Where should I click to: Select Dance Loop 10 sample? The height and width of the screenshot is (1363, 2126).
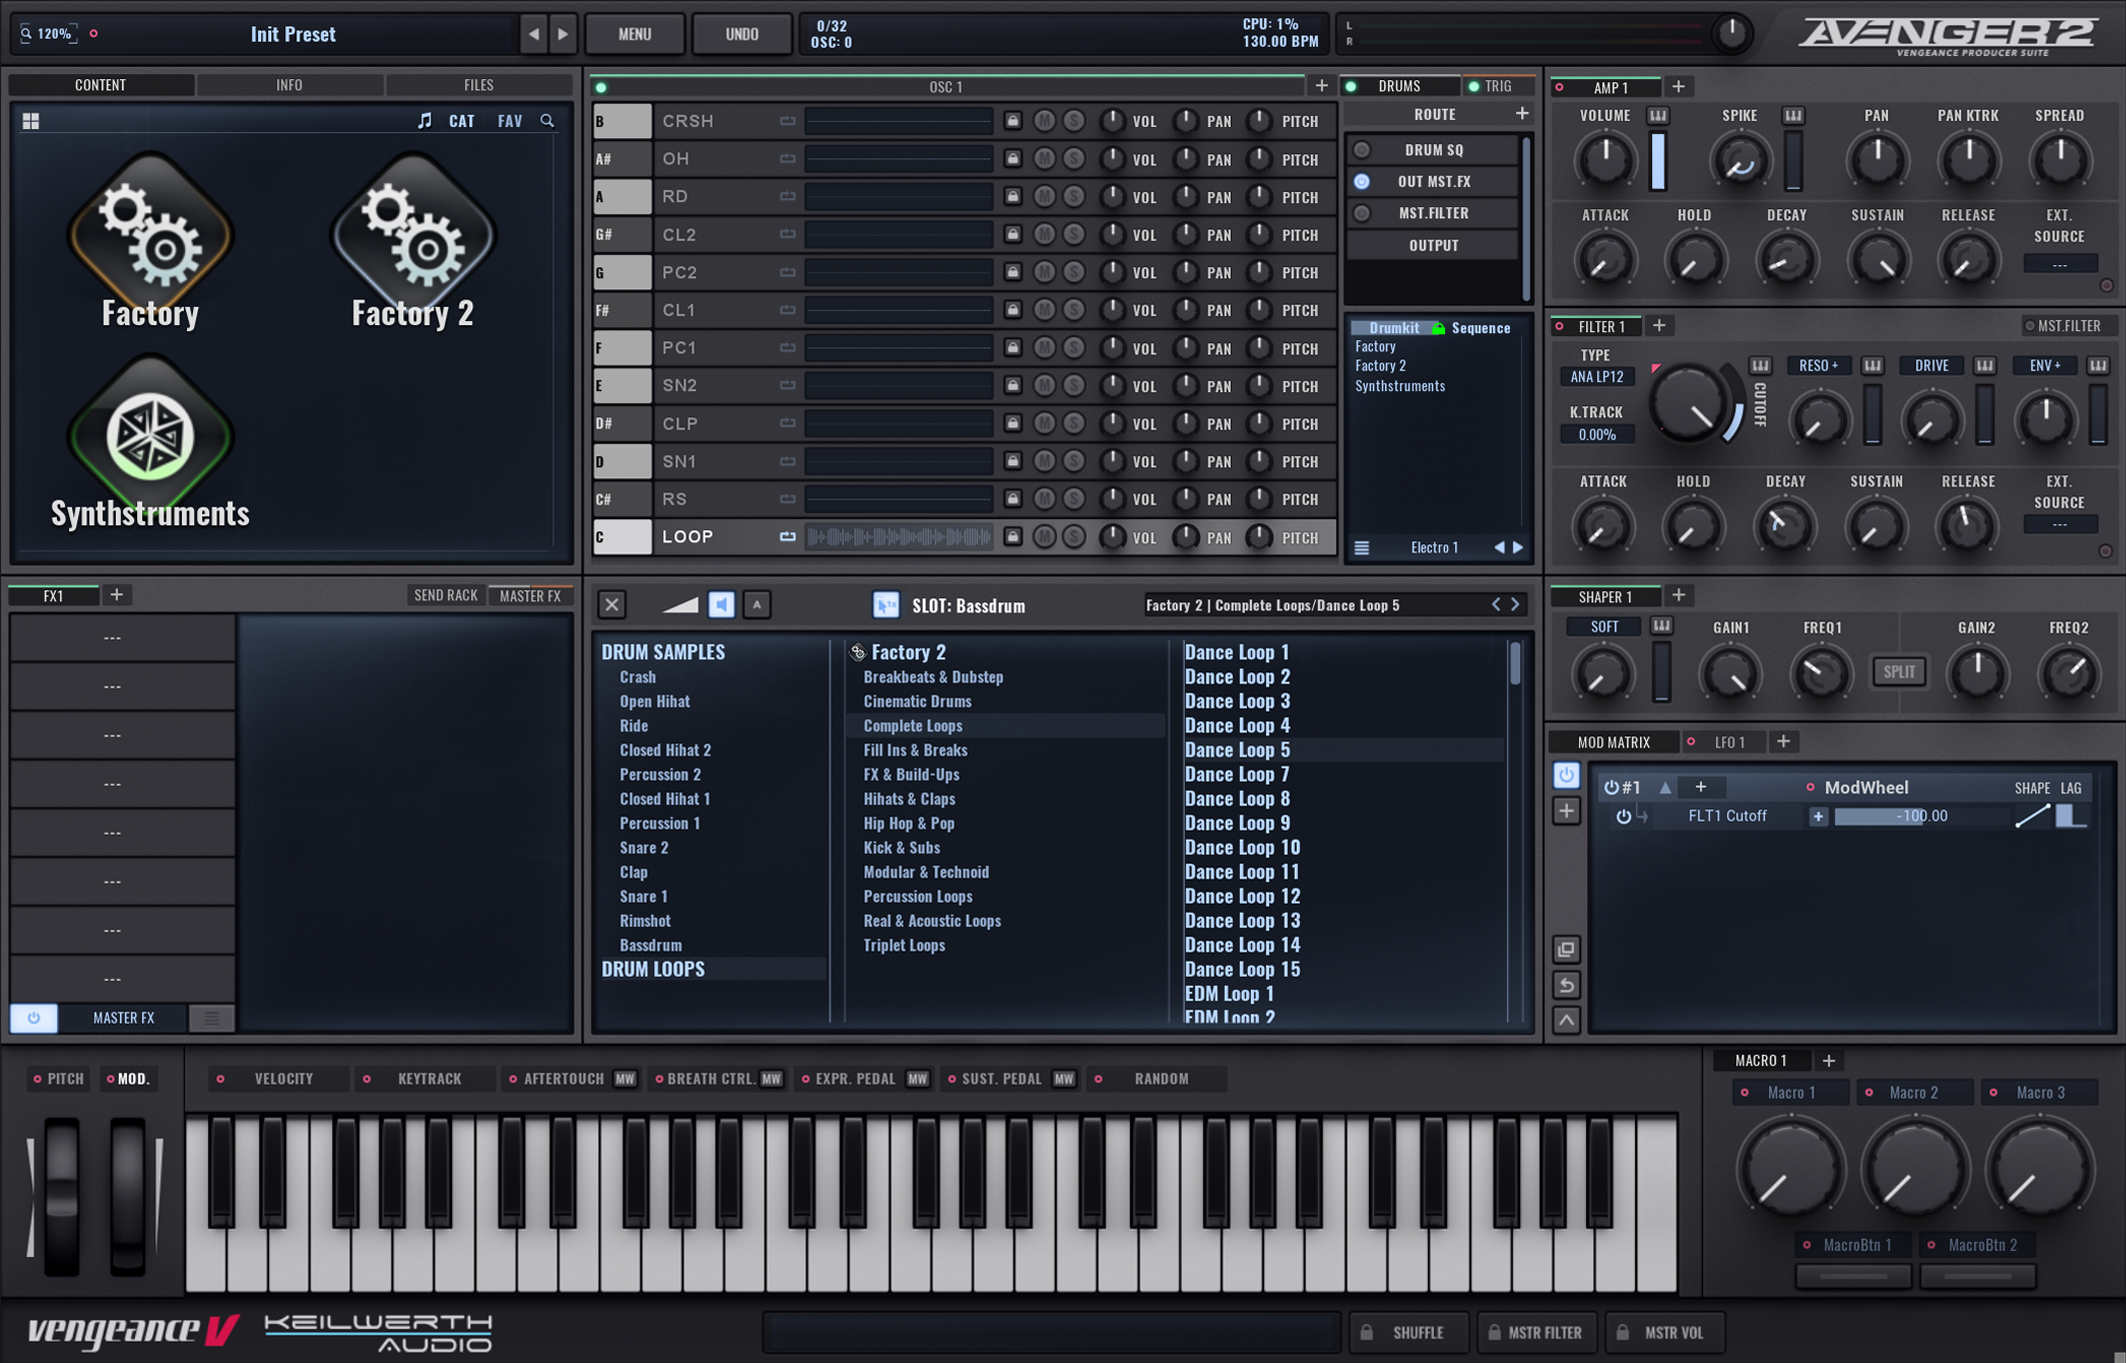point(1242,848)
